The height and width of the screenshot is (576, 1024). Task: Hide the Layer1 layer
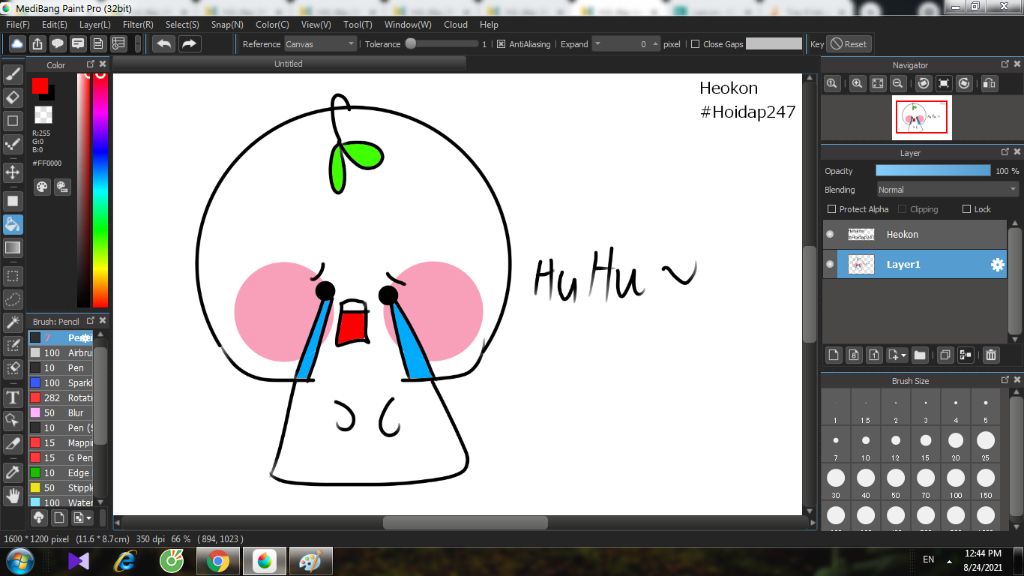(830, 264)
